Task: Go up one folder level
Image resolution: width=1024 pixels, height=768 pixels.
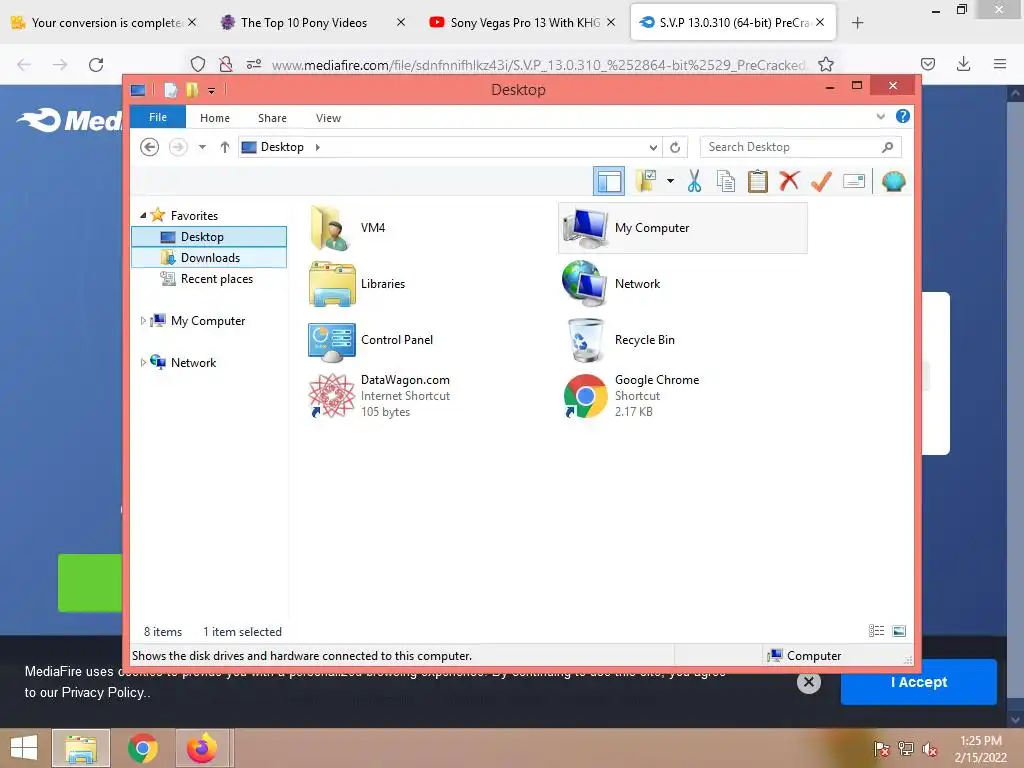Action: pyautogui.click(x=225, y=147)
